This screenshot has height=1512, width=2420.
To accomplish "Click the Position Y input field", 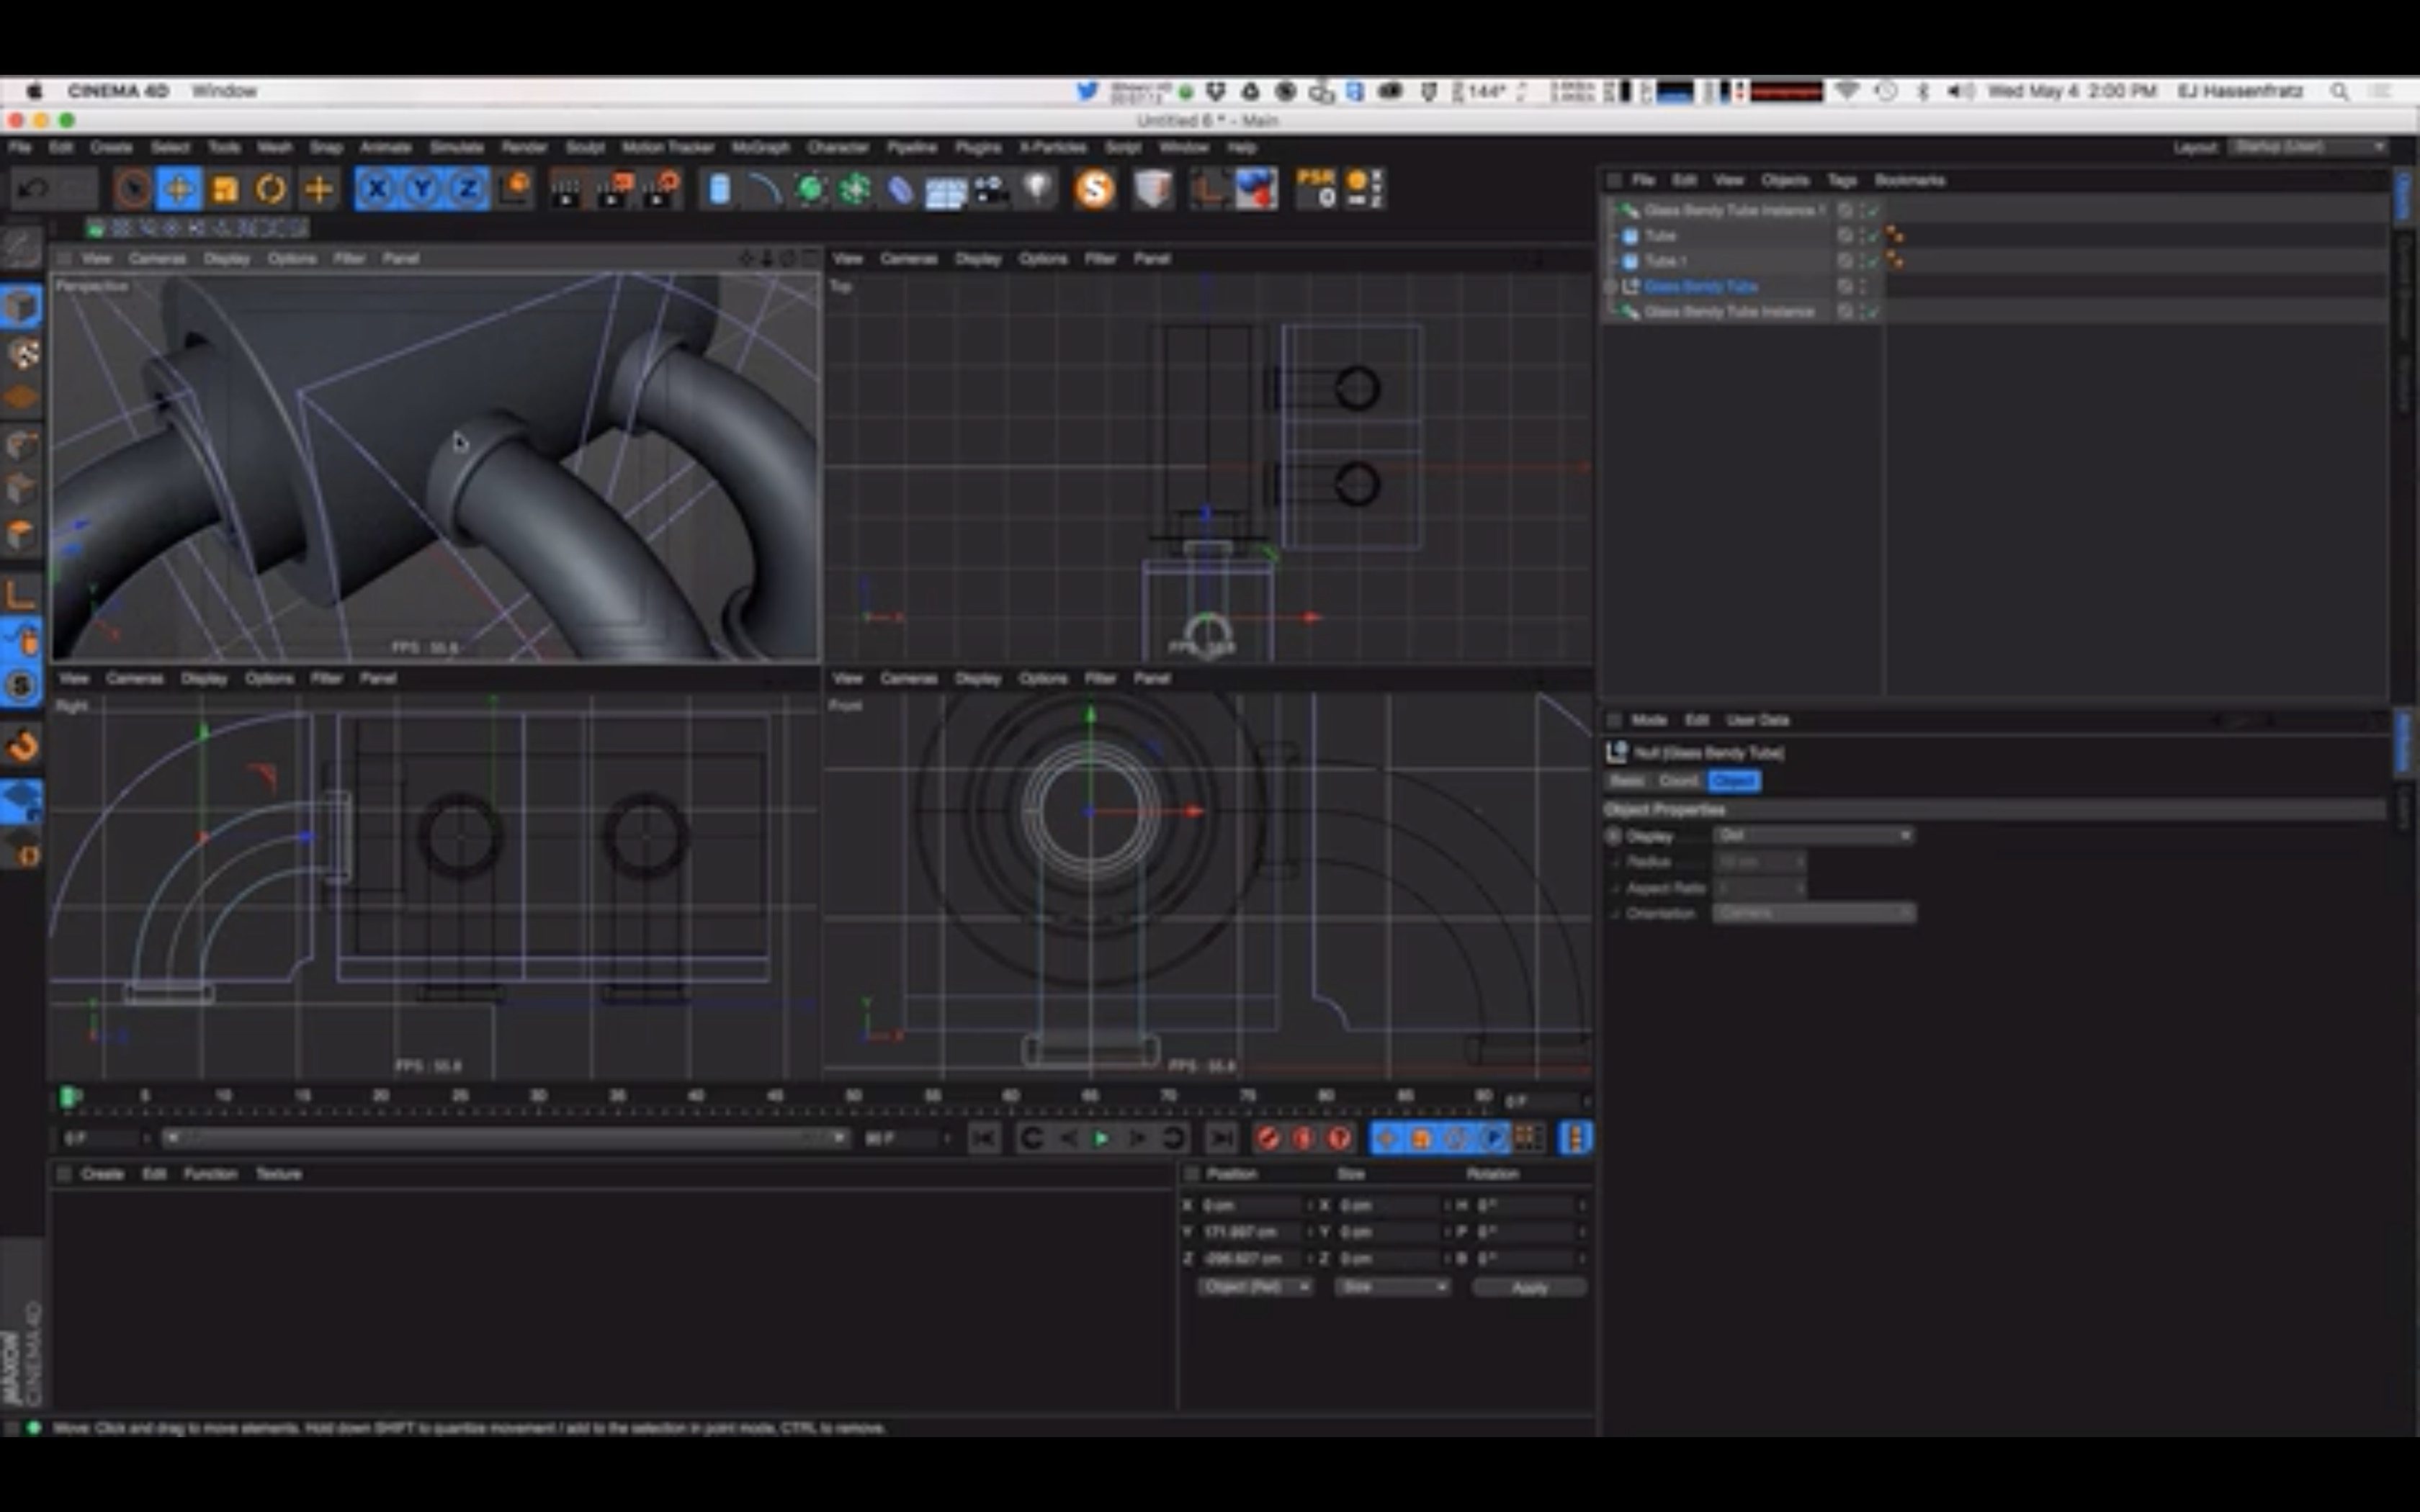I will pos(1250,1232).
